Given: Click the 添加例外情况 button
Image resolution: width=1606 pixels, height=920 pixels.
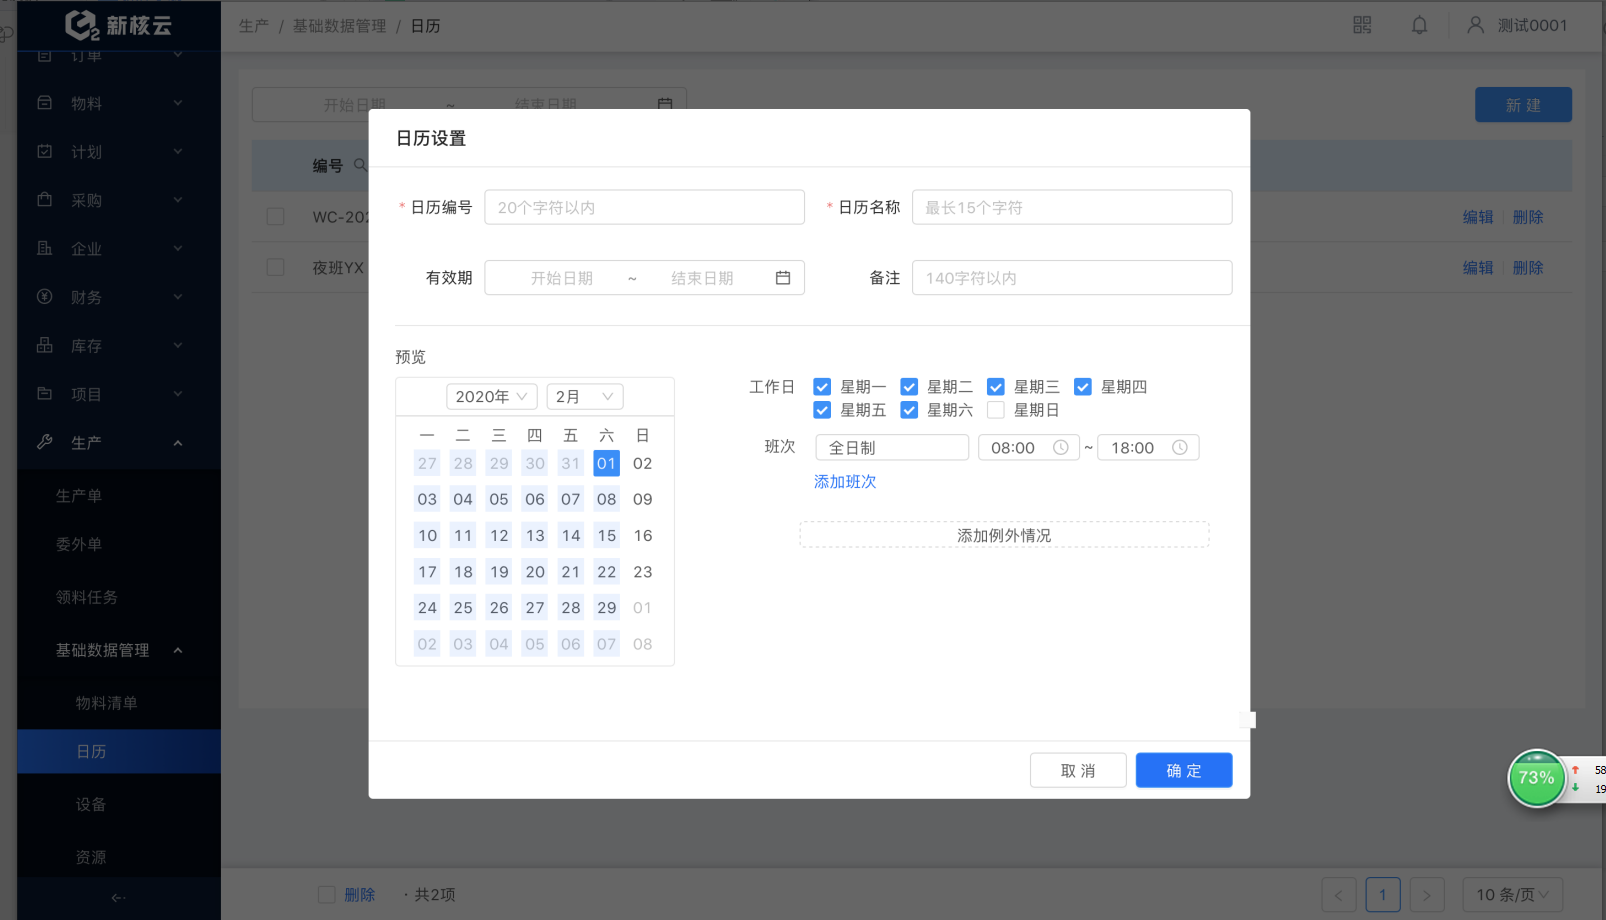Looking at the screenshot, I should [x=1004, y=535].
